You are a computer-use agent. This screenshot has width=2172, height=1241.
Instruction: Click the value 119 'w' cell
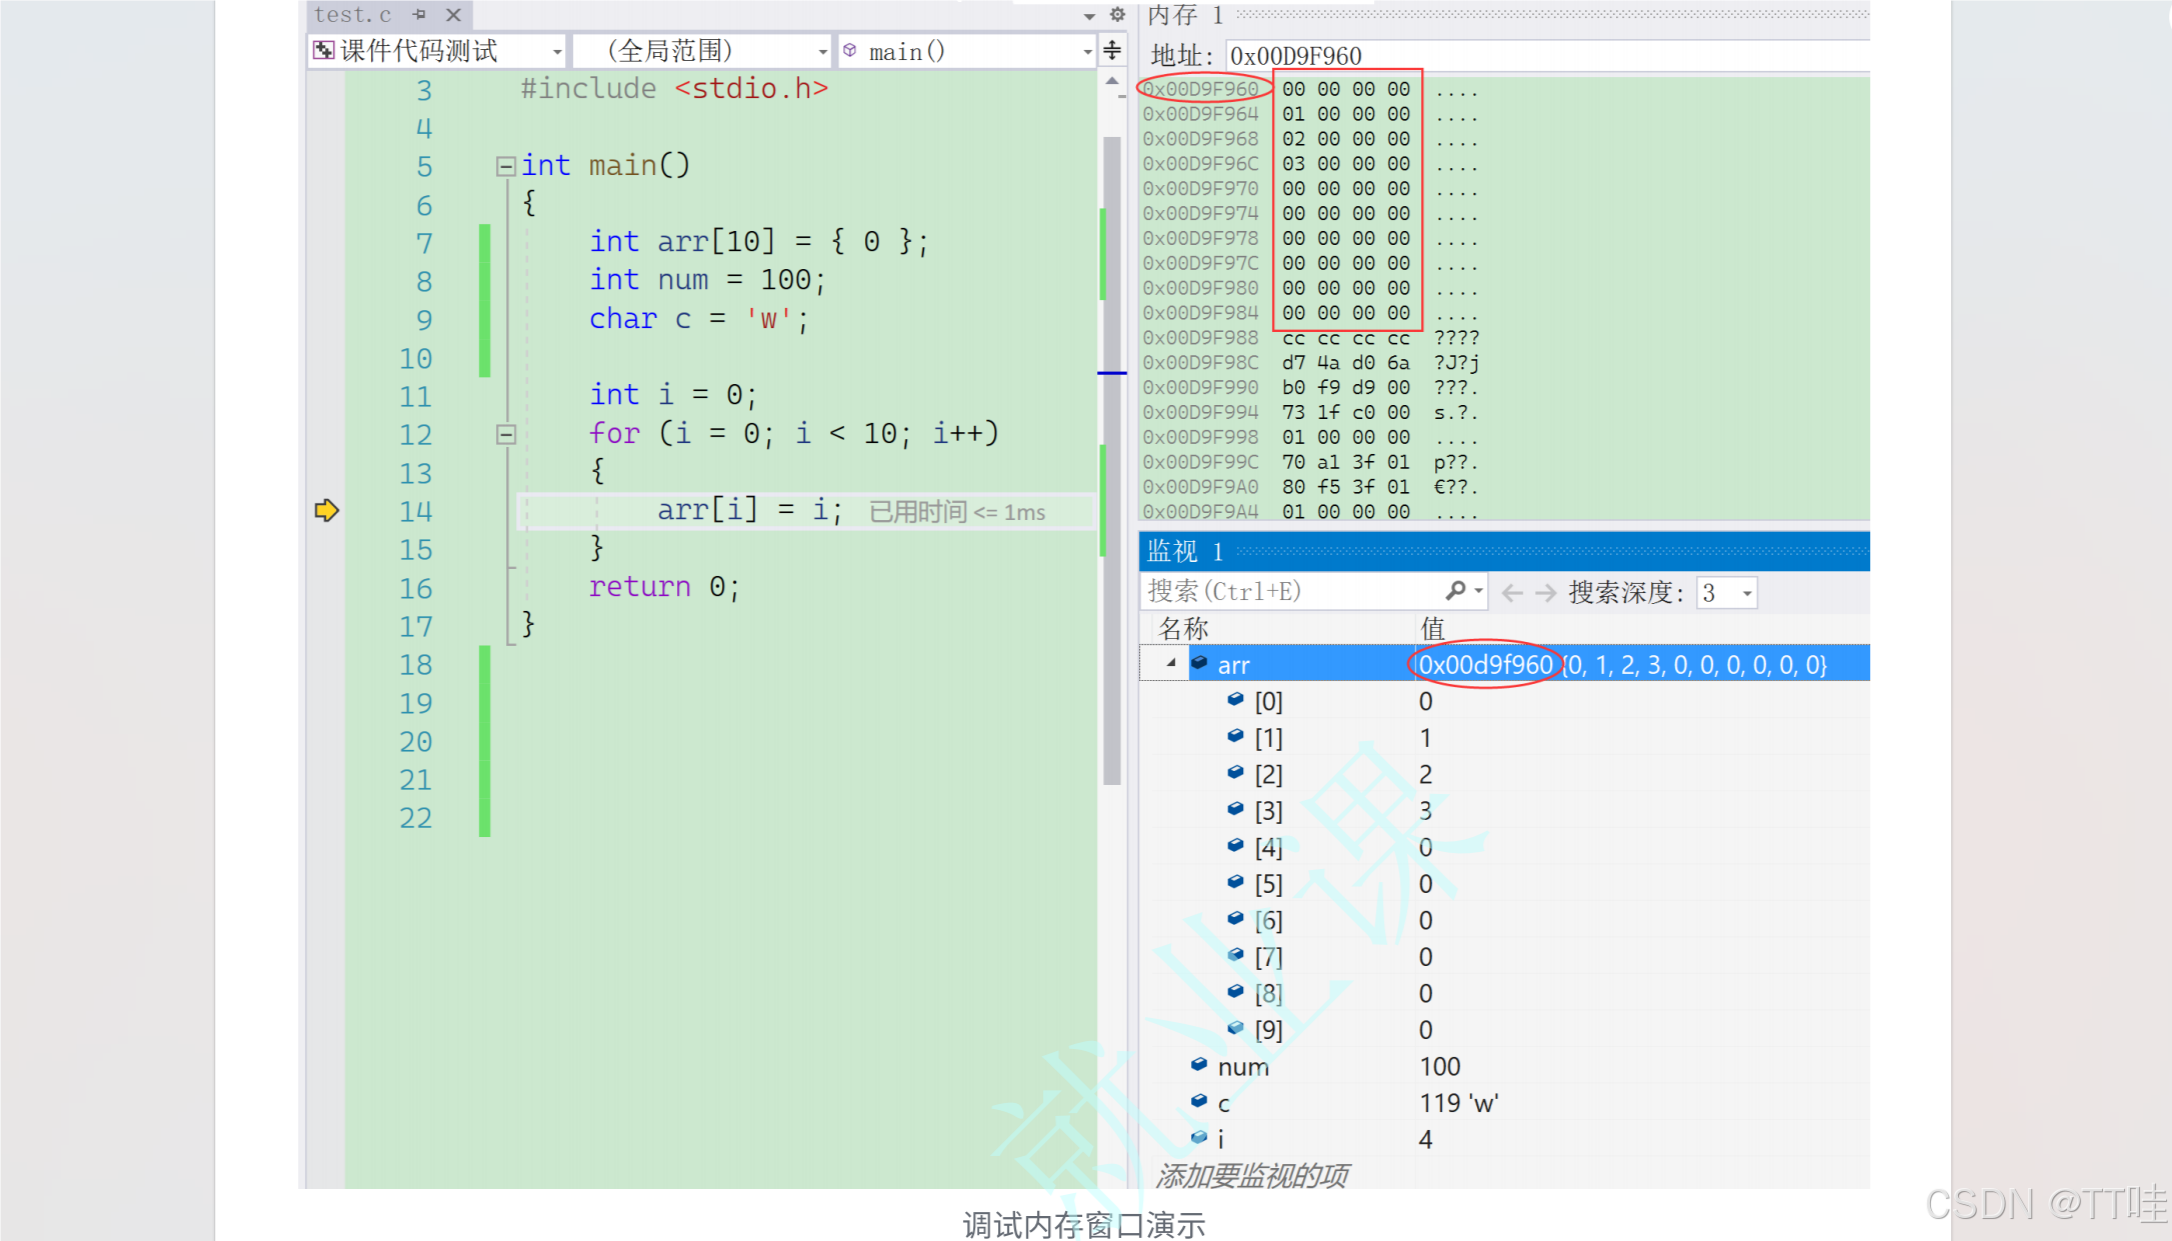[x=1459, y=1103]
